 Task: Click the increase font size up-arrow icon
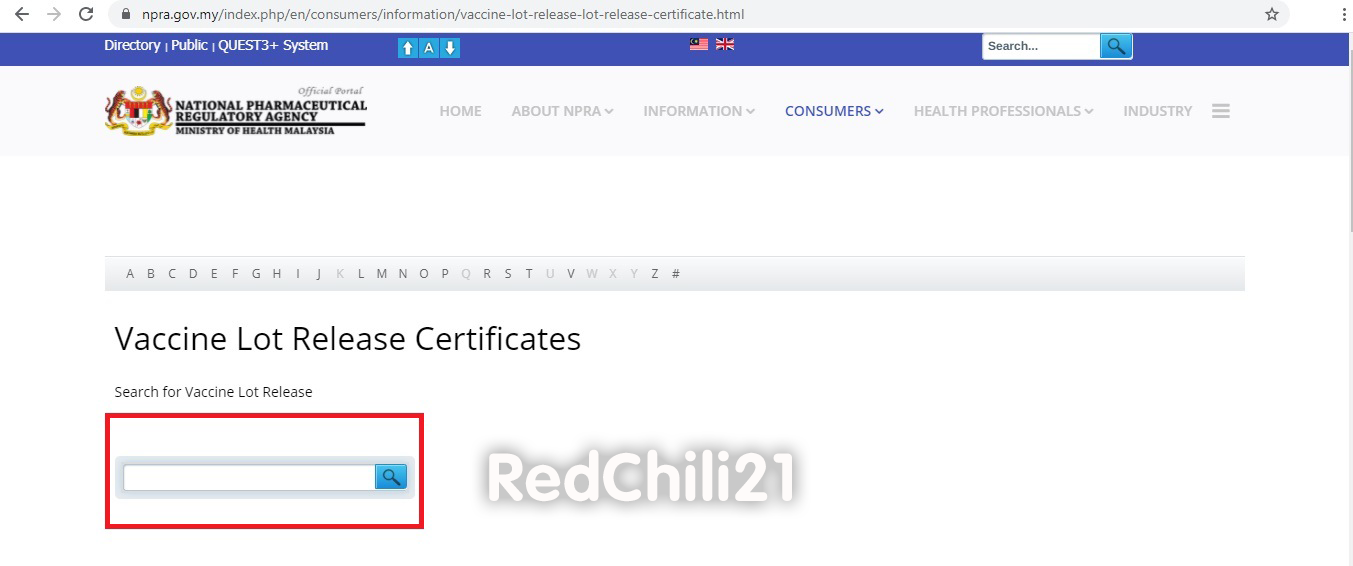click(x=407, y=48)
